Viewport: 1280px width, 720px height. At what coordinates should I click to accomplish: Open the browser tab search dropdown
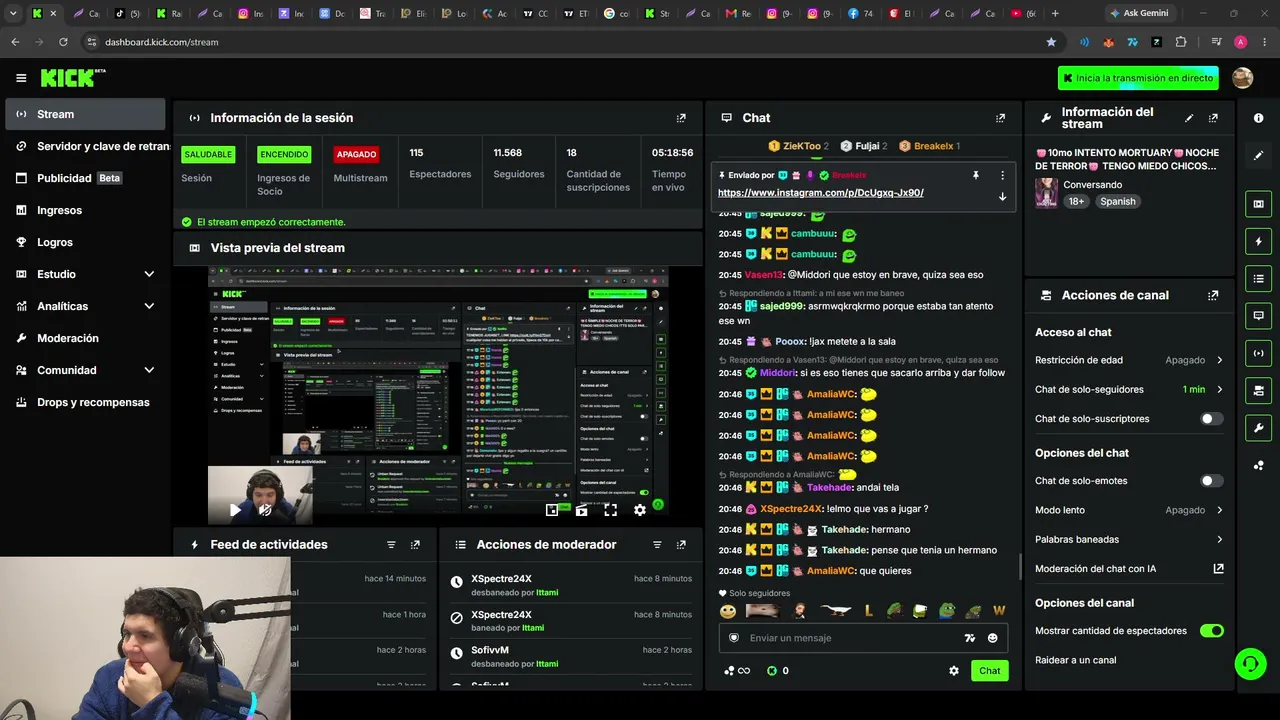(13, 14)
